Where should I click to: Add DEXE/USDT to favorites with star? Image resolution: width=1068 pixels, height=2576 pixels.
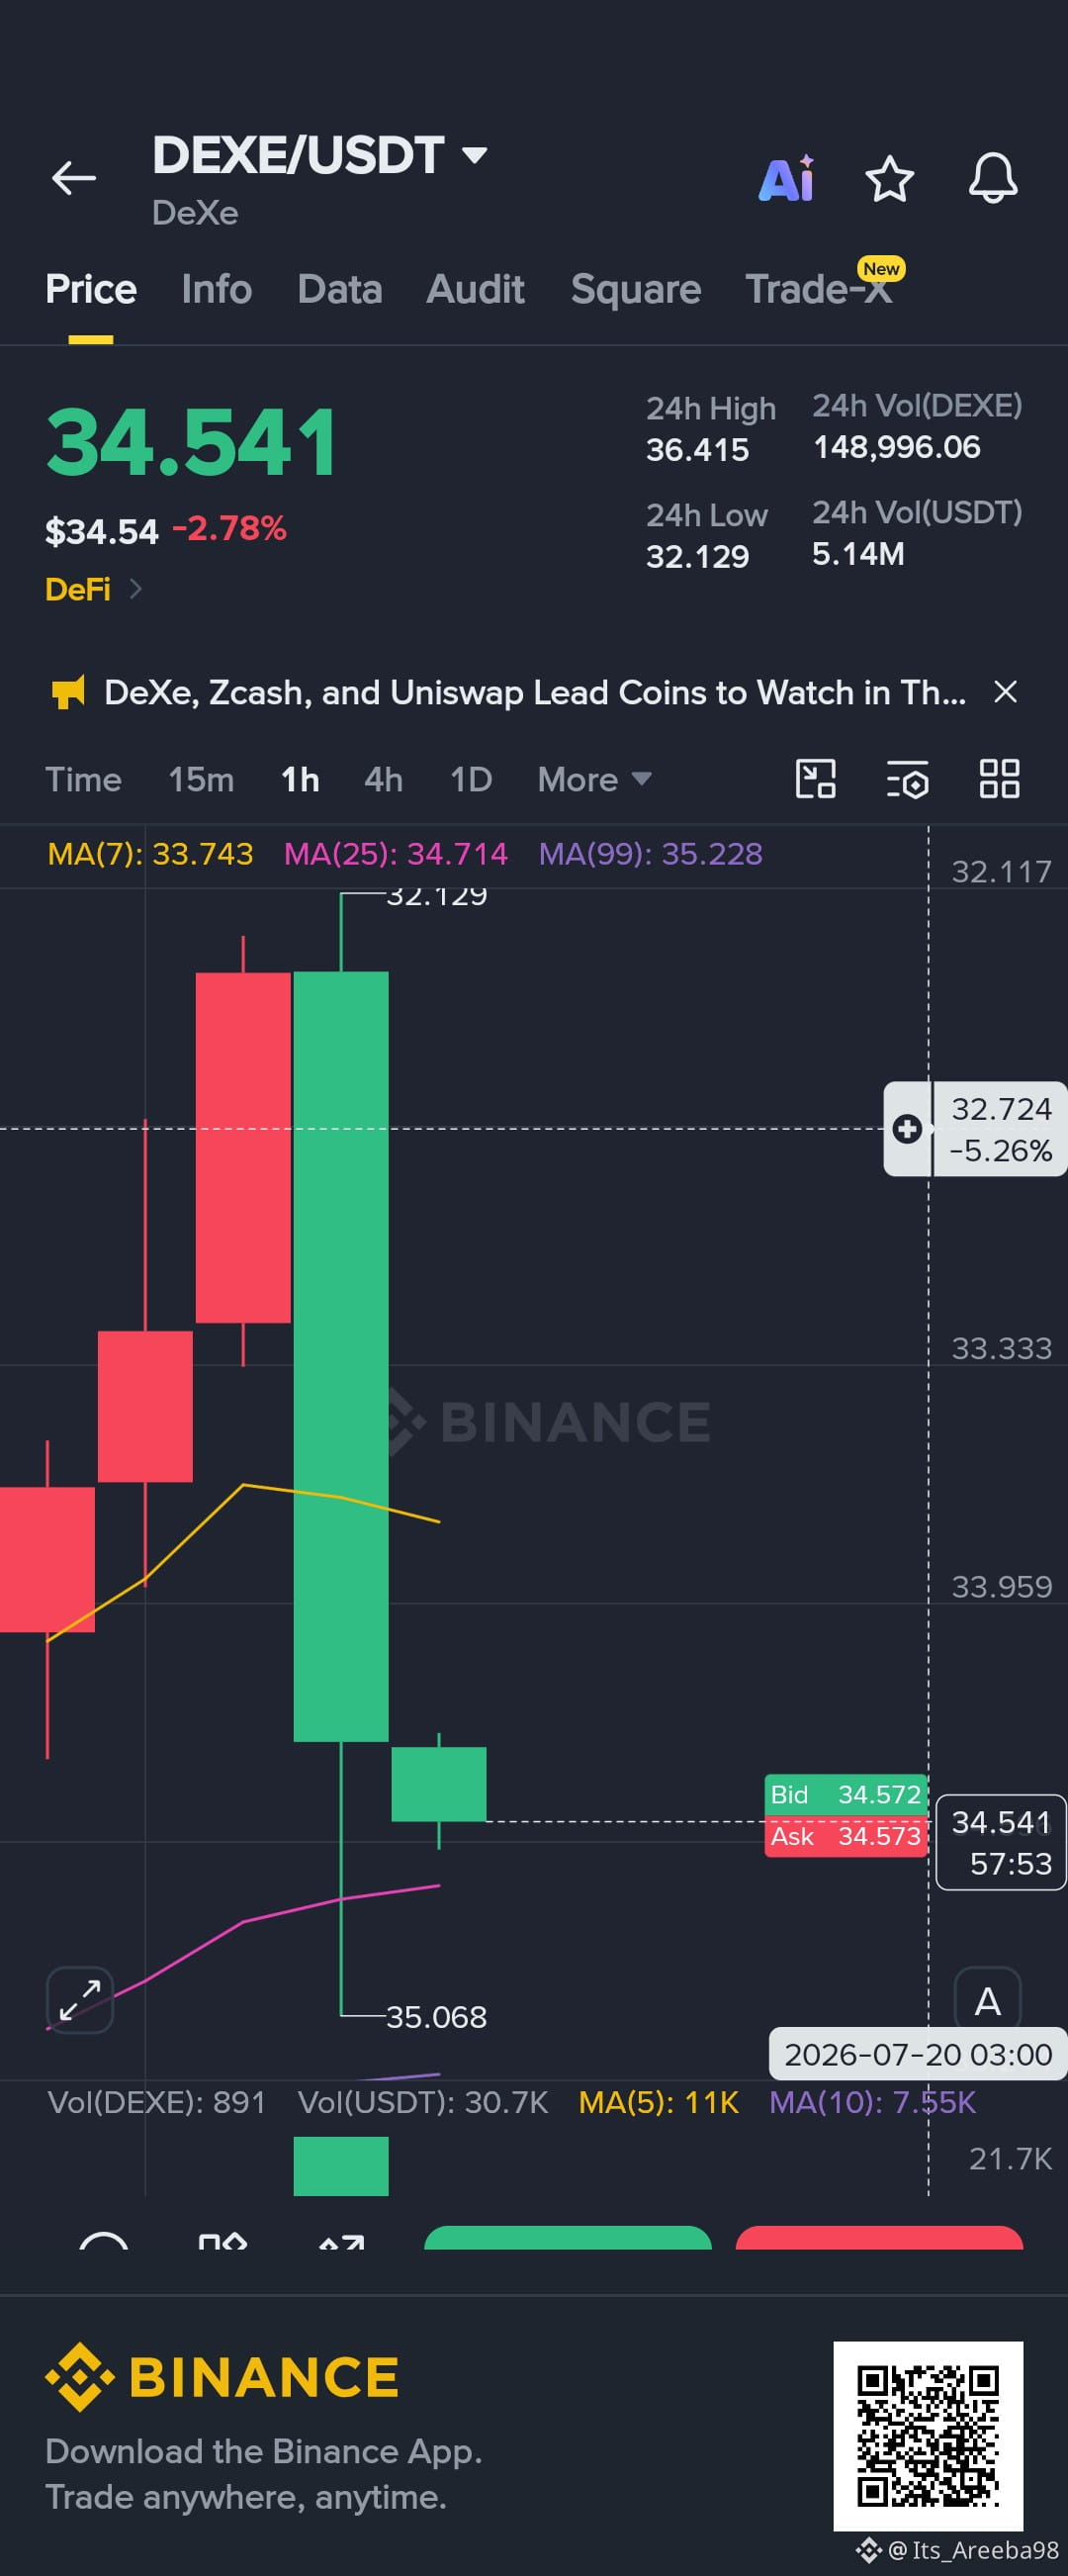(x=889, y=180)
